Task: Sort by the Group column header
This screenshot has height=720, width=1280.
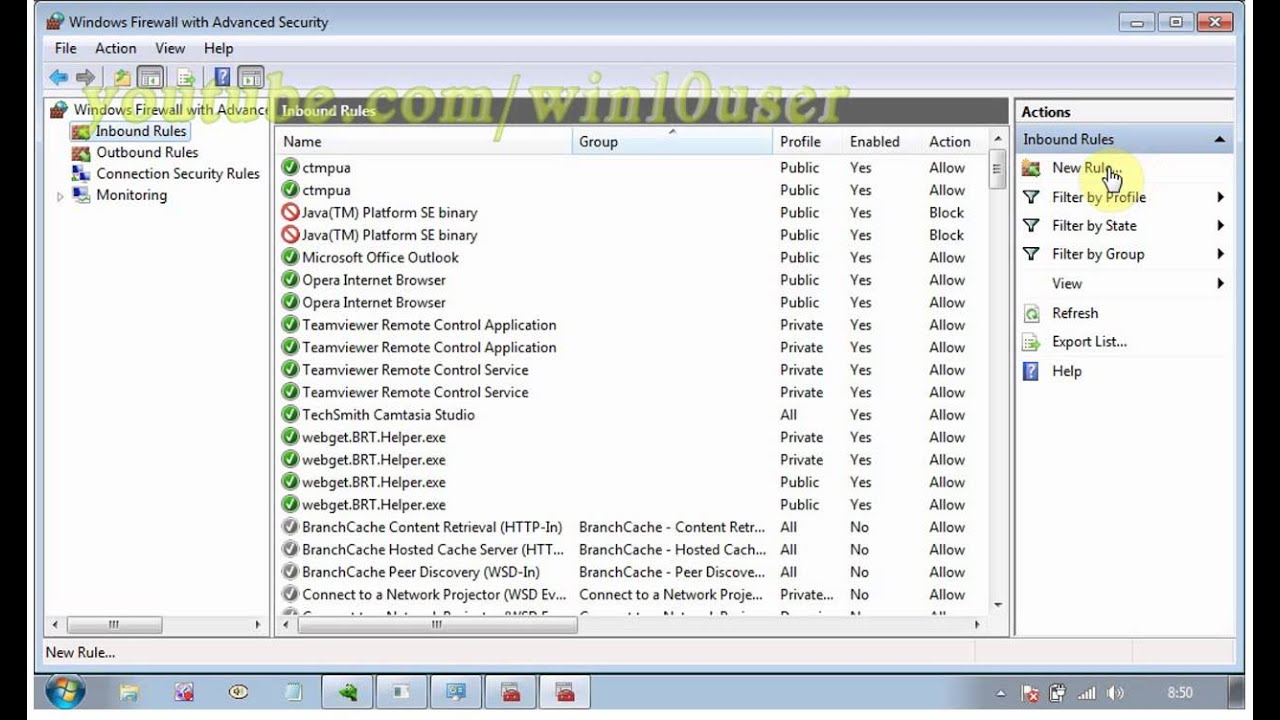Action: pos(672,142)
